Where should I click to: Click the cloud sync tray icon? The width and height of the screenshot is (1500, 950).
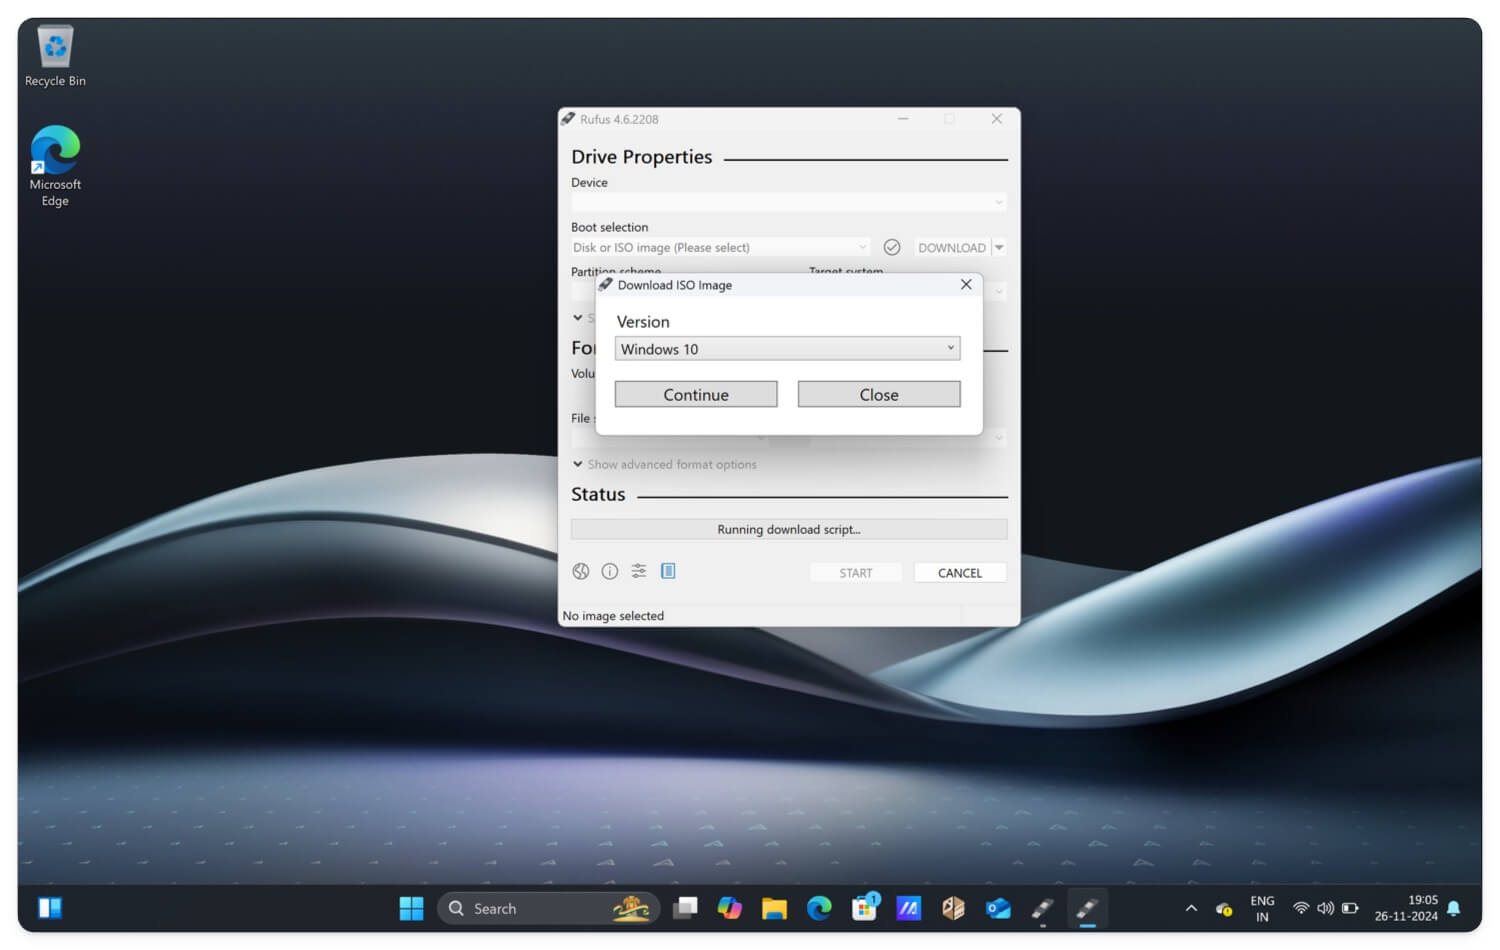[1224, 909]
